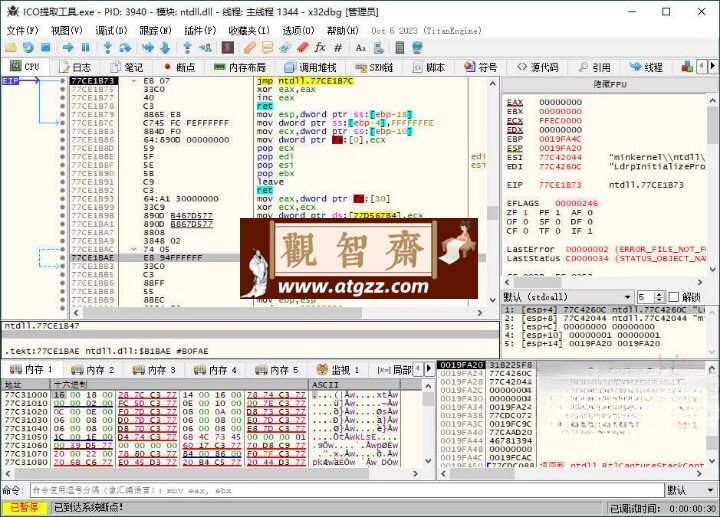Viewport: 720px width, 517px height.
Task: Switch to the 调用堆栈 tab
Action: [x=310, y=67]
